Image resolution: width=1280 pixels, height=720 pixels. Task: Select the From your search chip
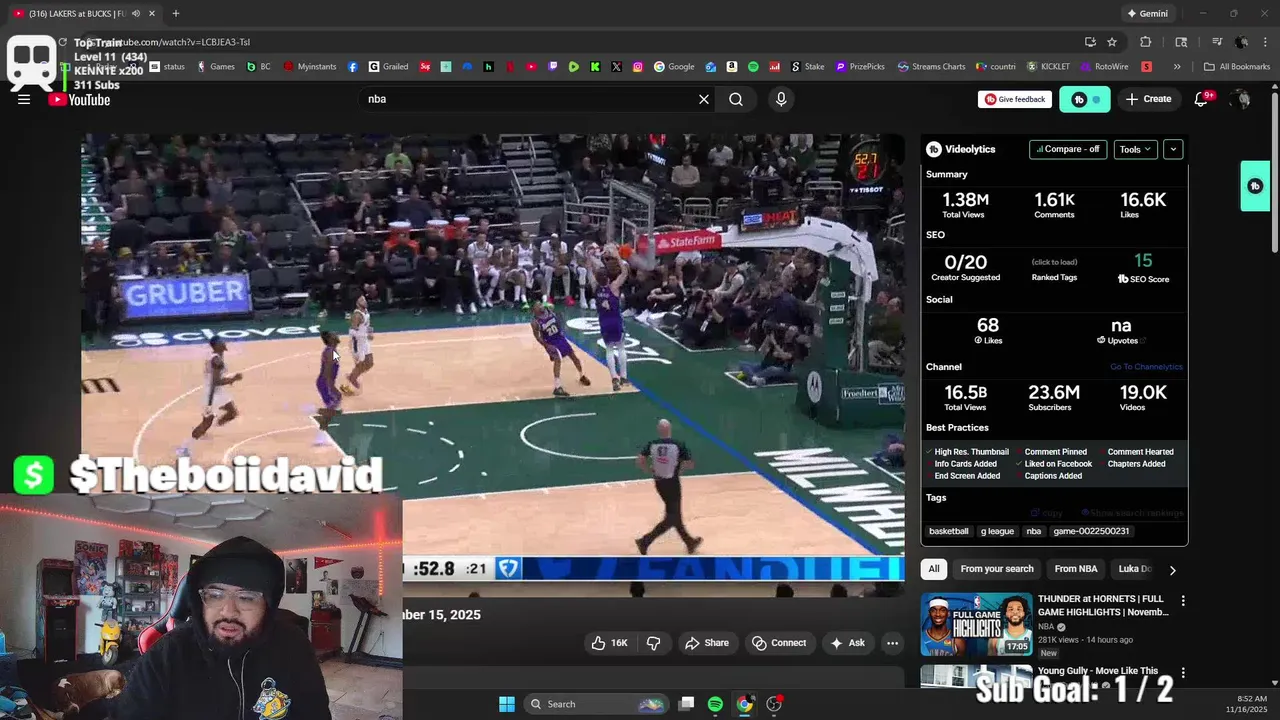click(x=997, y=569)
